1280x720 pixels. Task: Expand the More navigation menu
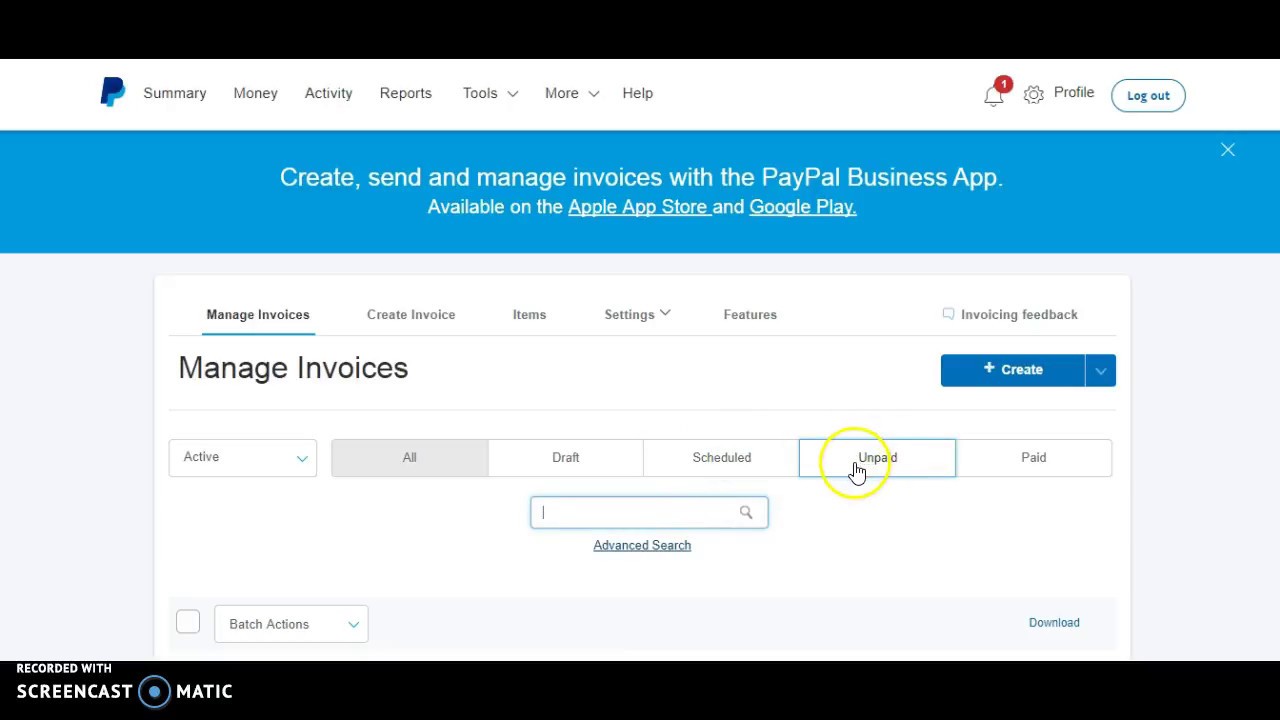[x=572, y=93]
